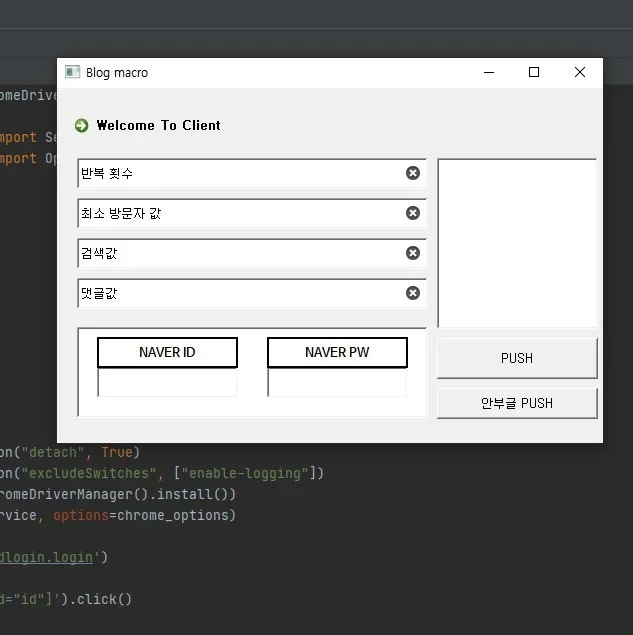
Task: Focus the 반복 횟수 input field
Action: [252, 173]
